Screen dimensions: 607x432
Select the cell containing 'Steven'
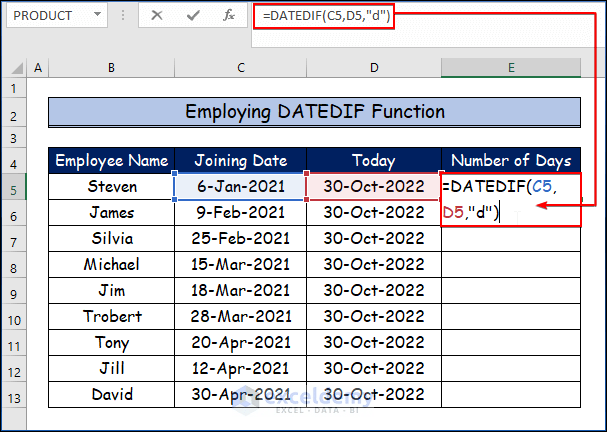111,187
